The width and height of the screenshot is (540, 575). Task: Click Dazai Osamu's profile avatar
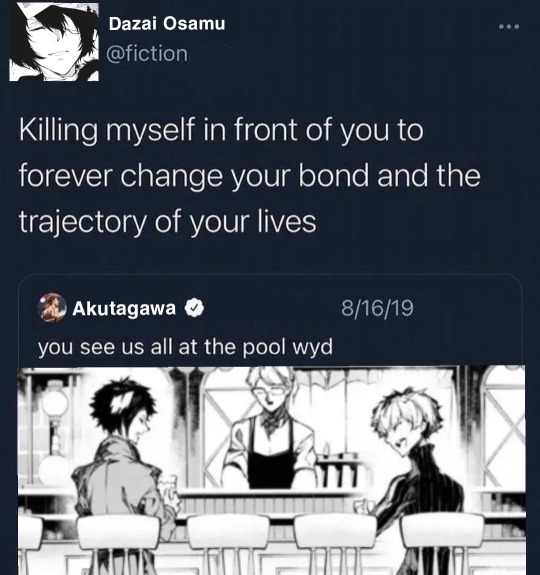54,41
